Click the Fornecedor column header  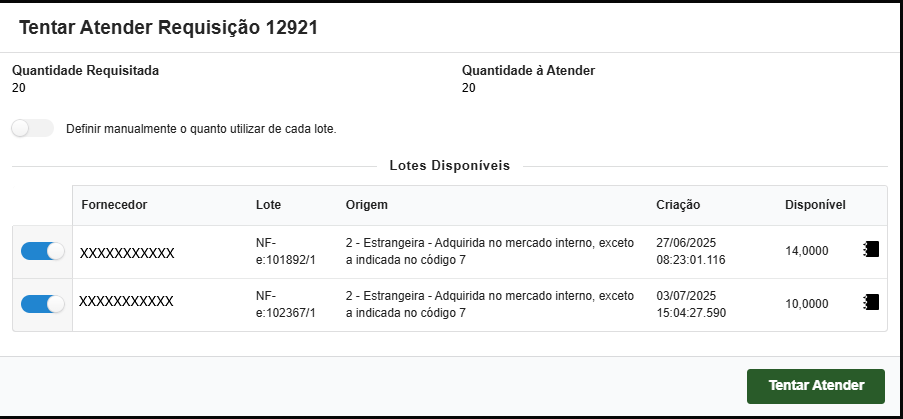(114, 205)
